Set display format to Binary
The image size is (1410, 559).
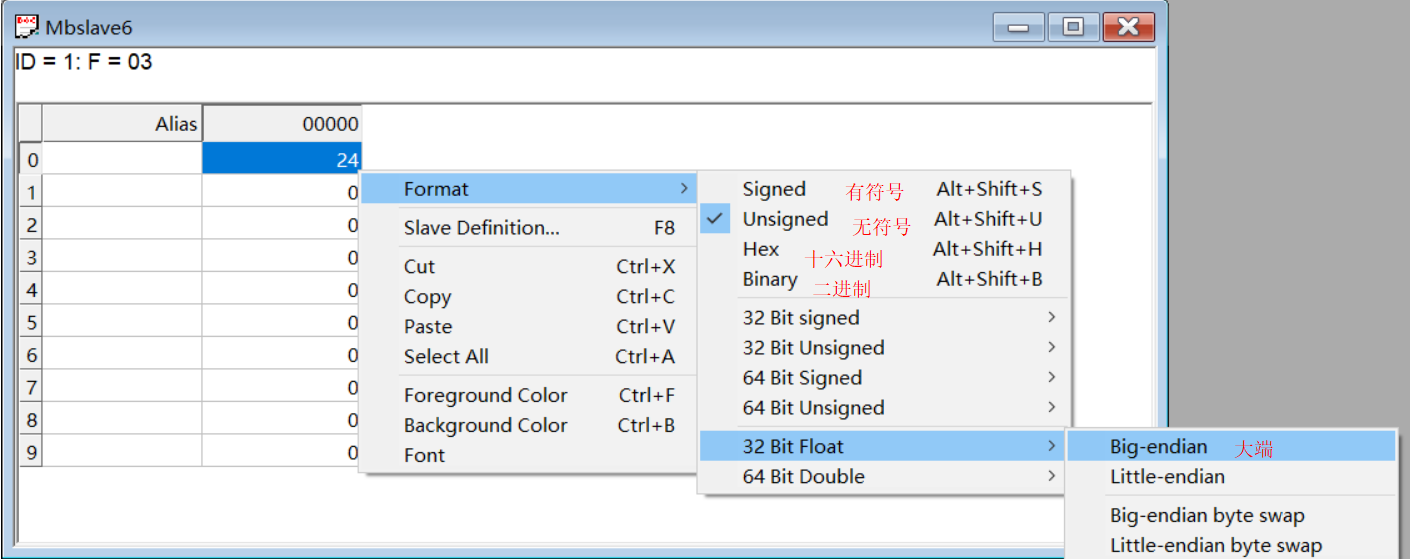point(770,279)
